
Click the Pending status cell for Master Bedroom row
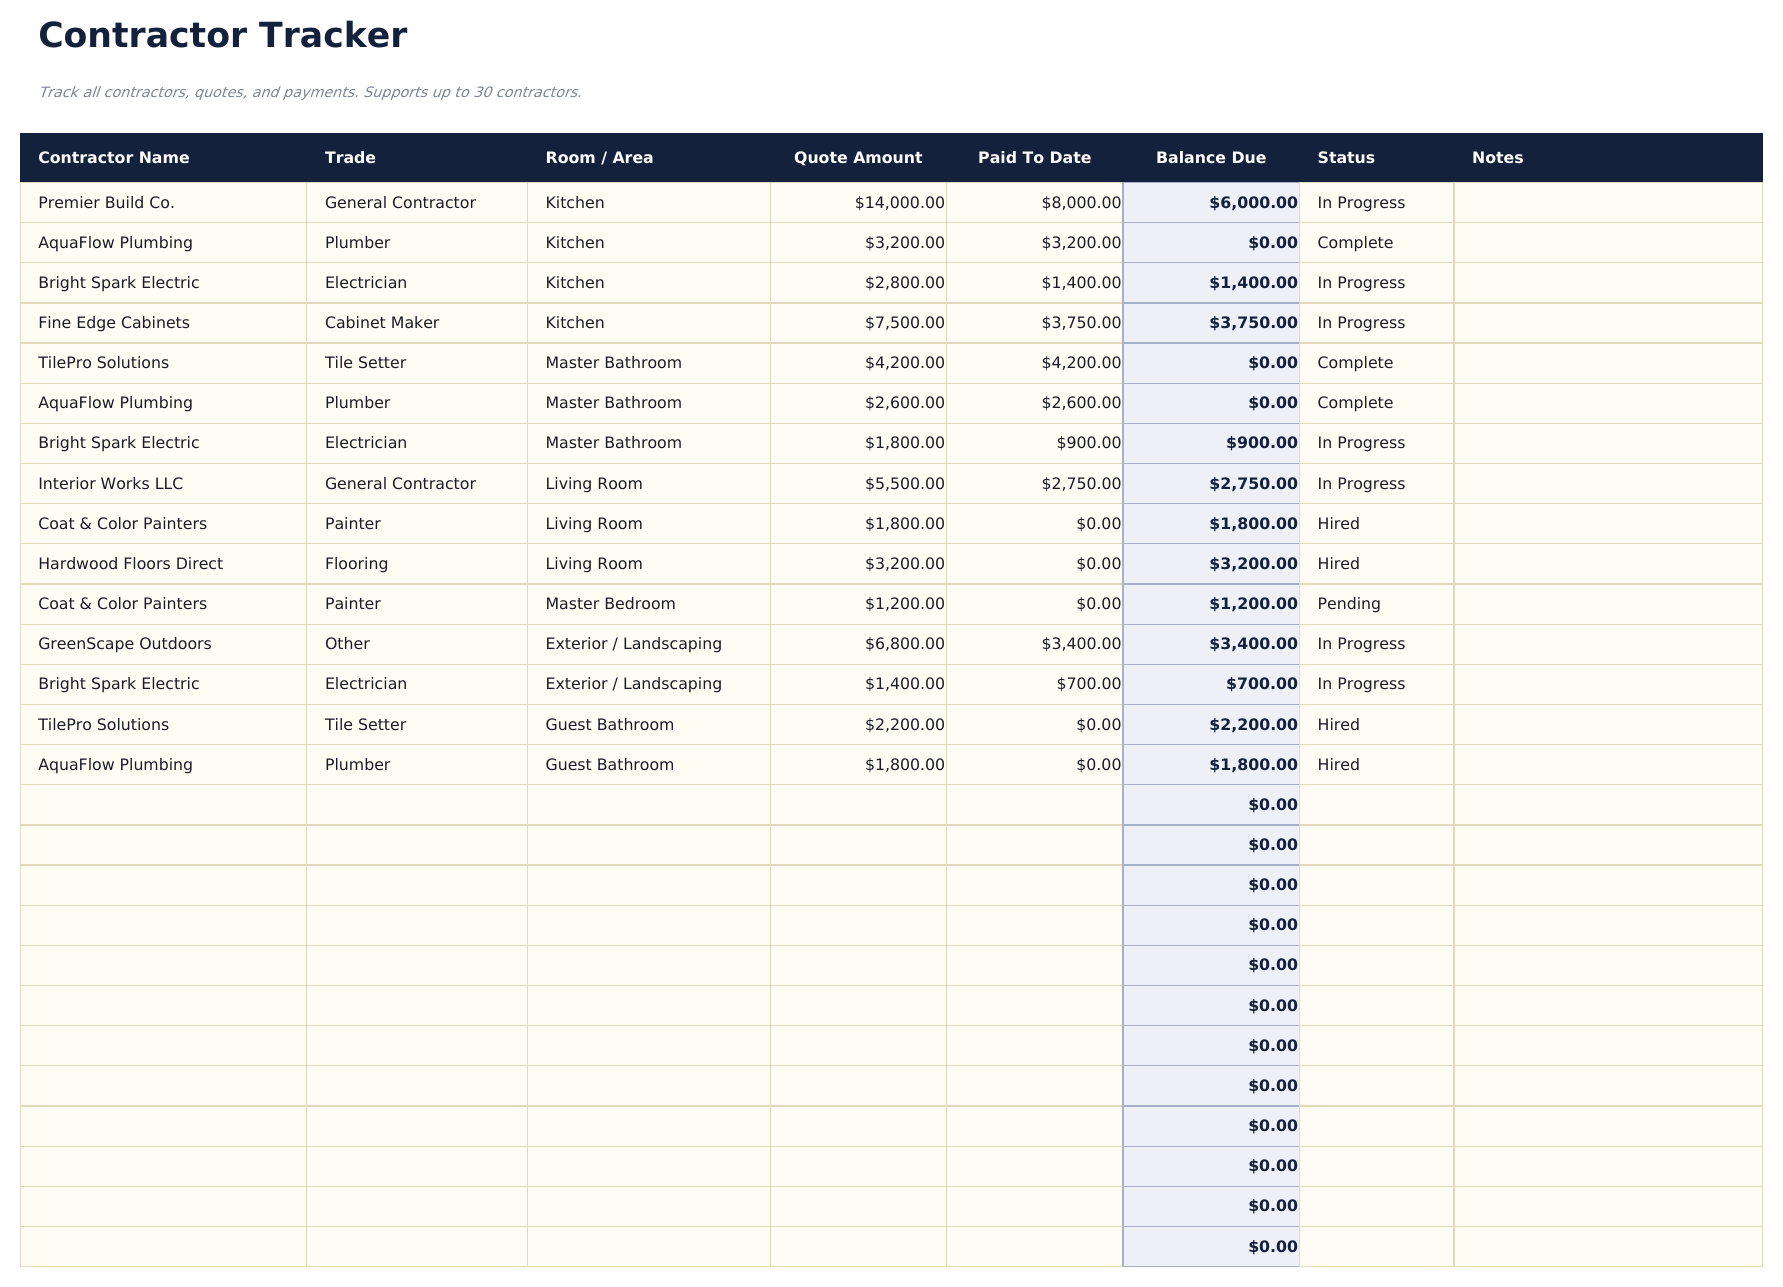[1349, 603]
